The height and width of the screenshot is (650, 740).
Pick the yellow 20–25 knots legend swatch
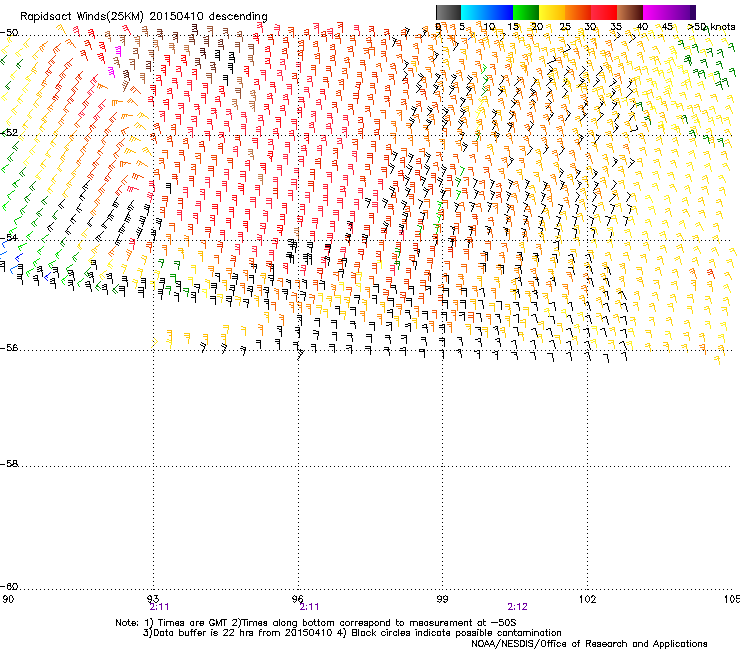[x=552, y=12]
